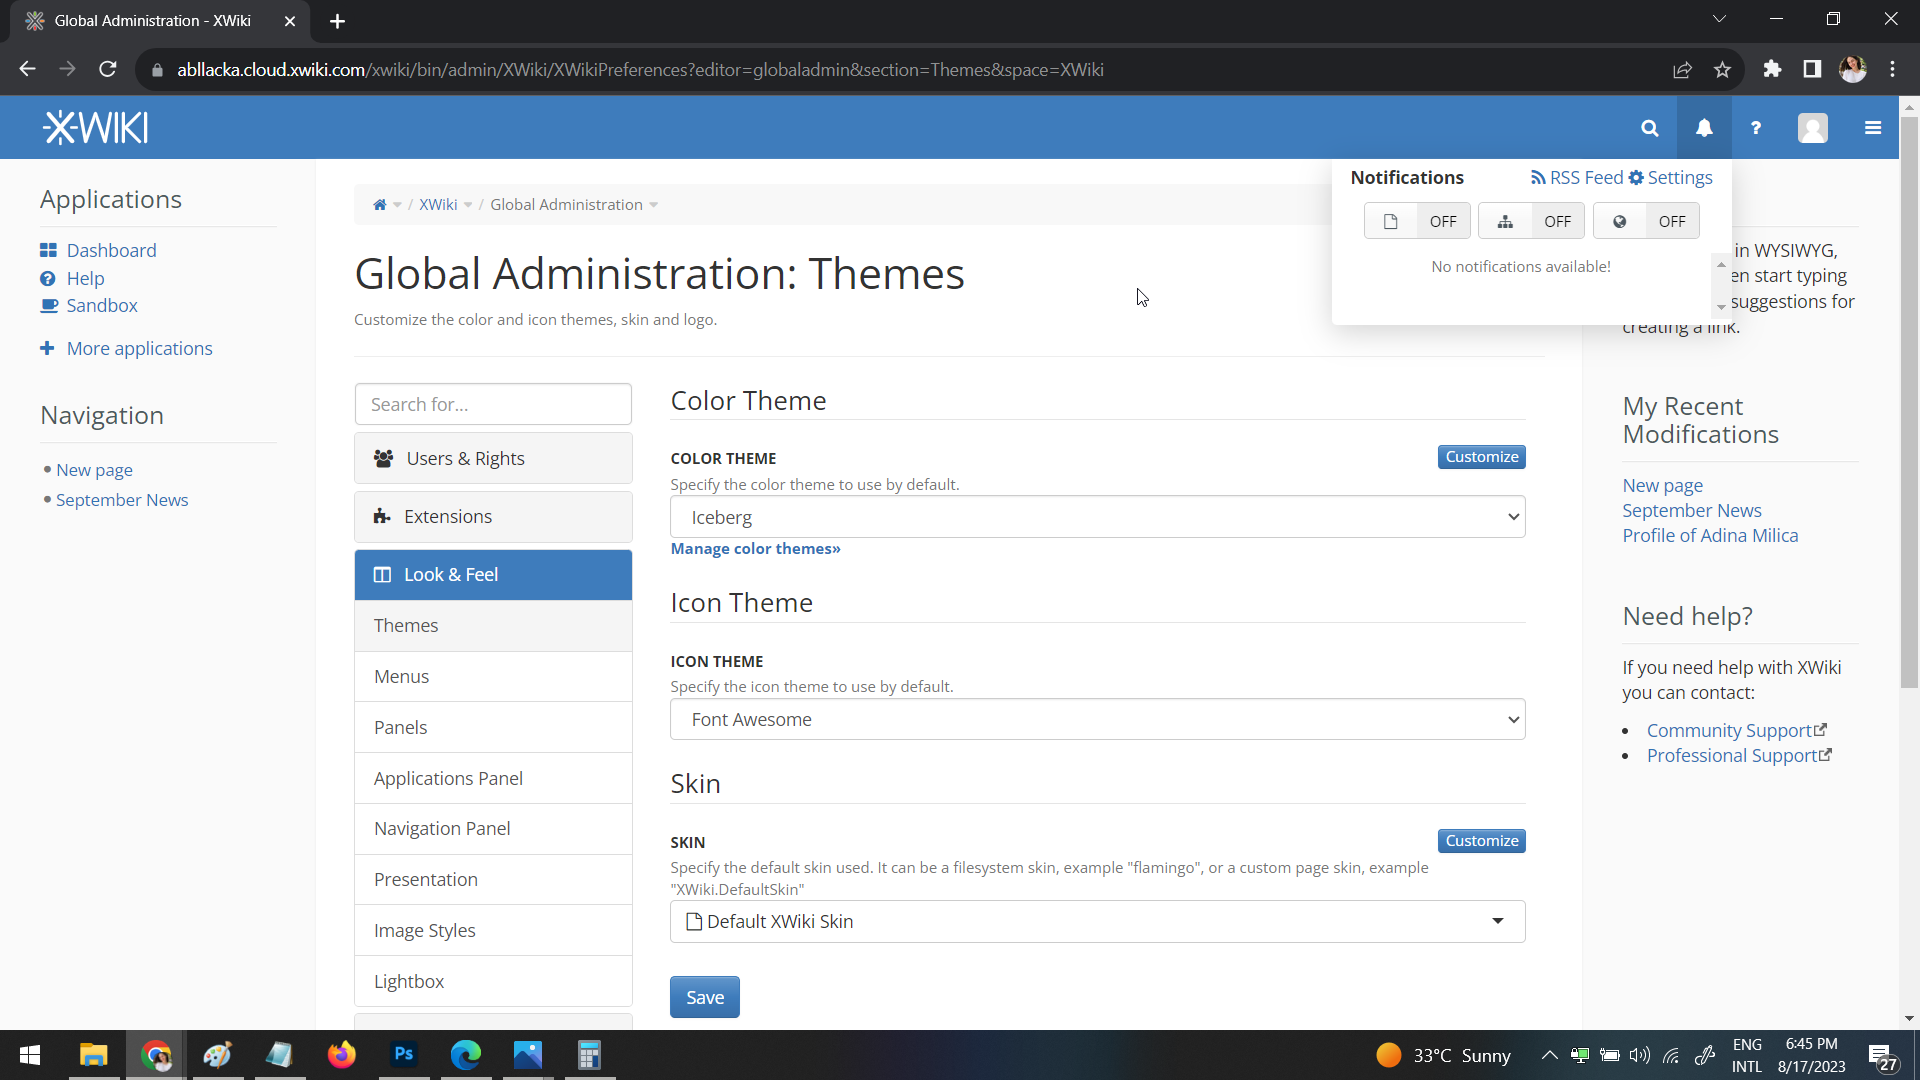The width and height of the screenshot is (1920, 1080).
Task: Select Lightbox menu entry
Action: (493, 981)
